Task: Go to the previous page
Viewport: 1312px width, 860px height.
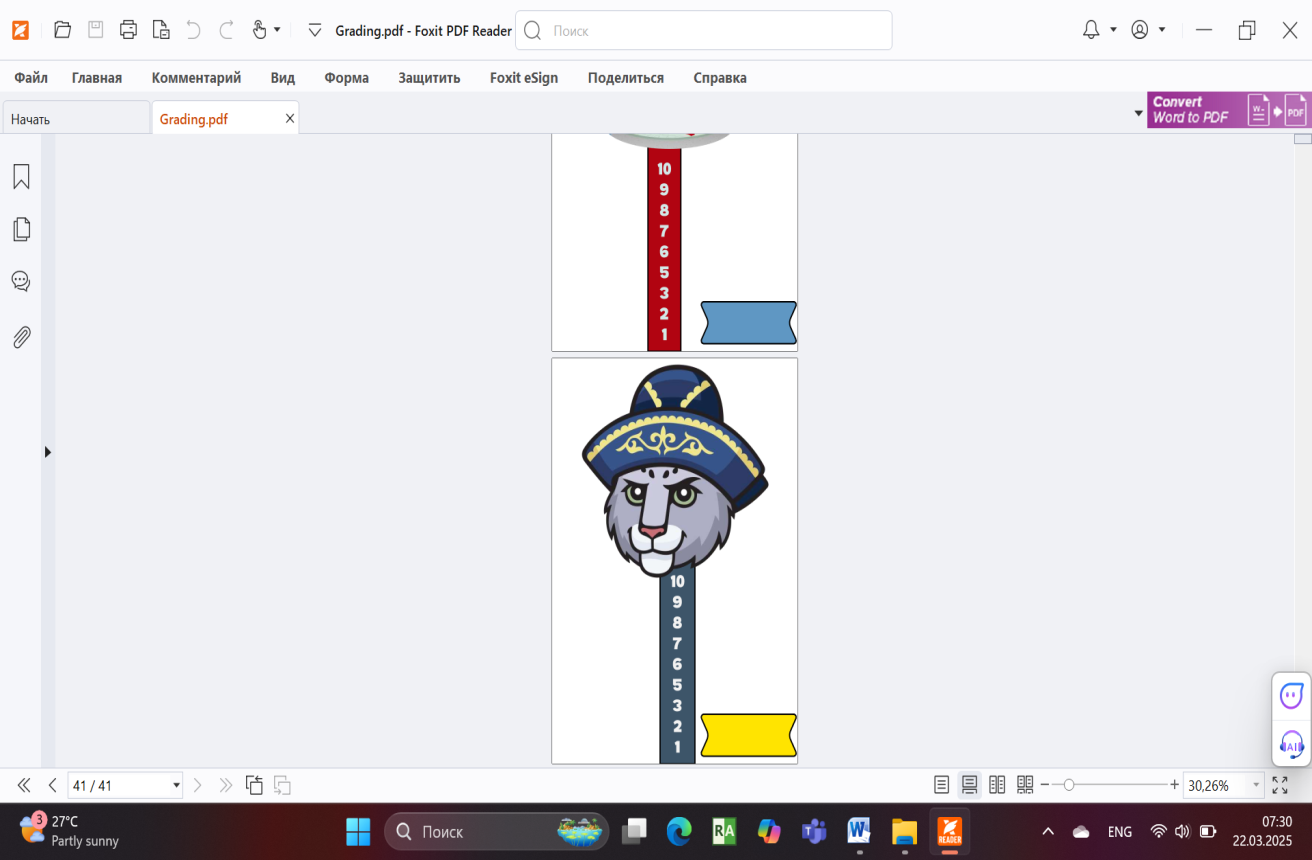Action: tap(53, 785)
